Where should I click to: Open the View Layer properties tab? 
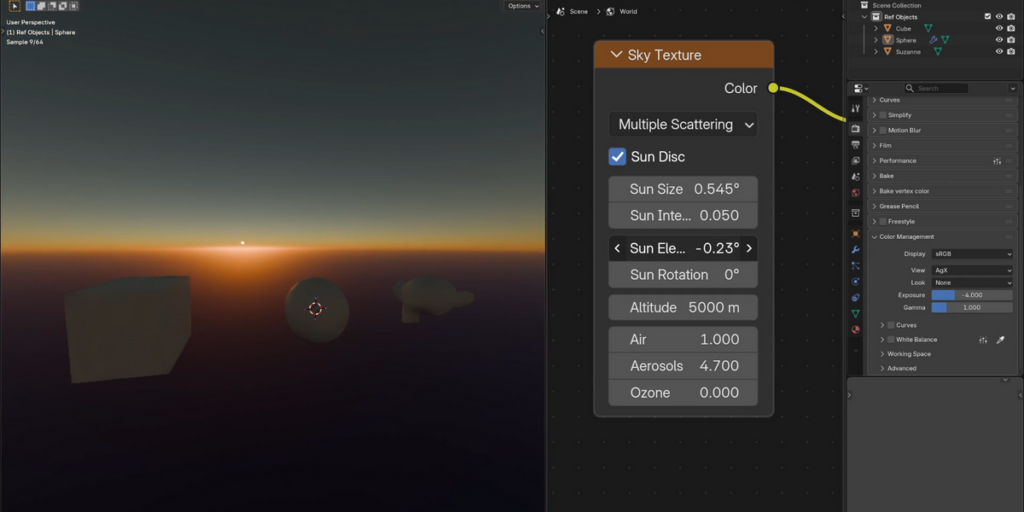pyautogui.click(x=856, y=161)
